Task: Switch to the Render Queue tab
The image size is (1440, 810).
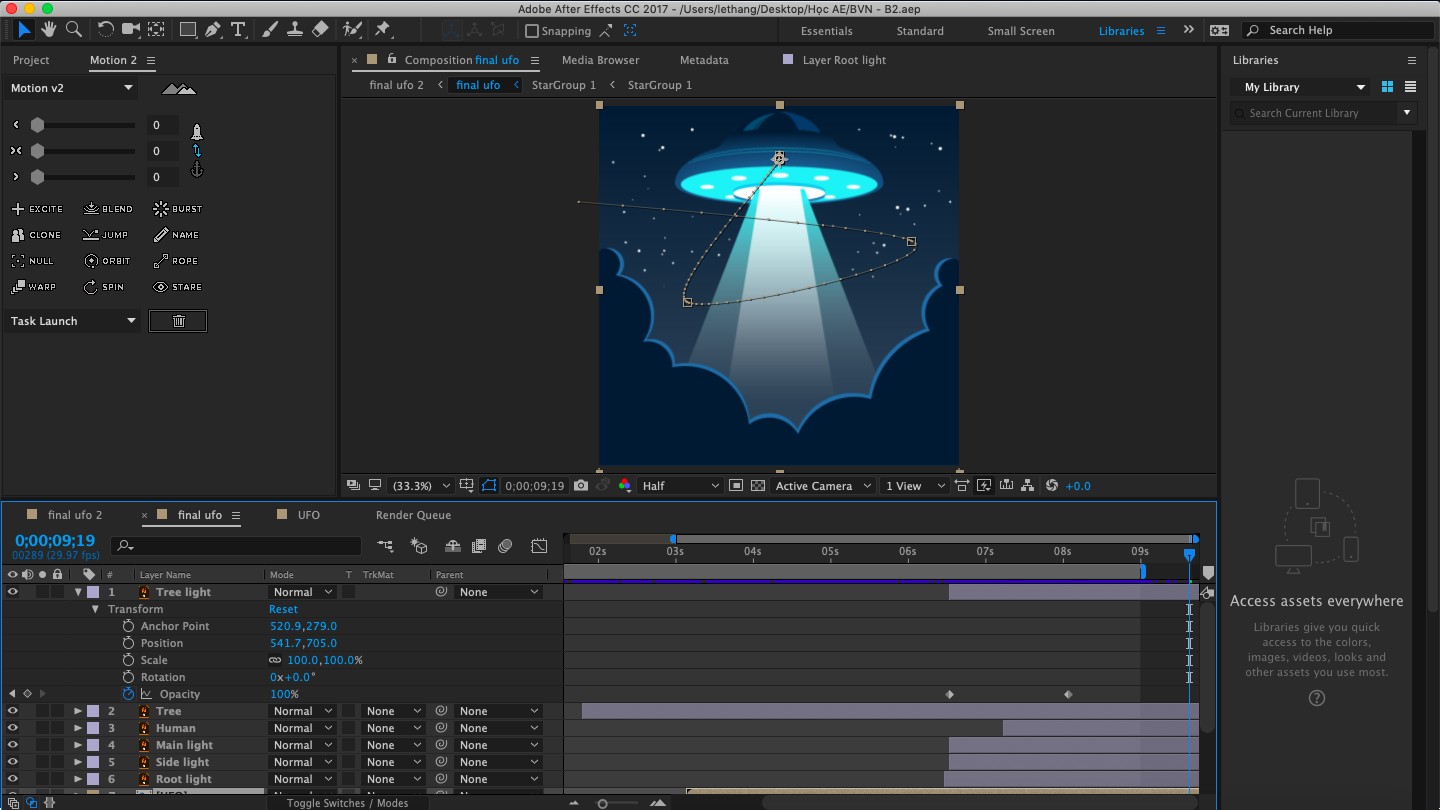Action: [x=413, y=515]
